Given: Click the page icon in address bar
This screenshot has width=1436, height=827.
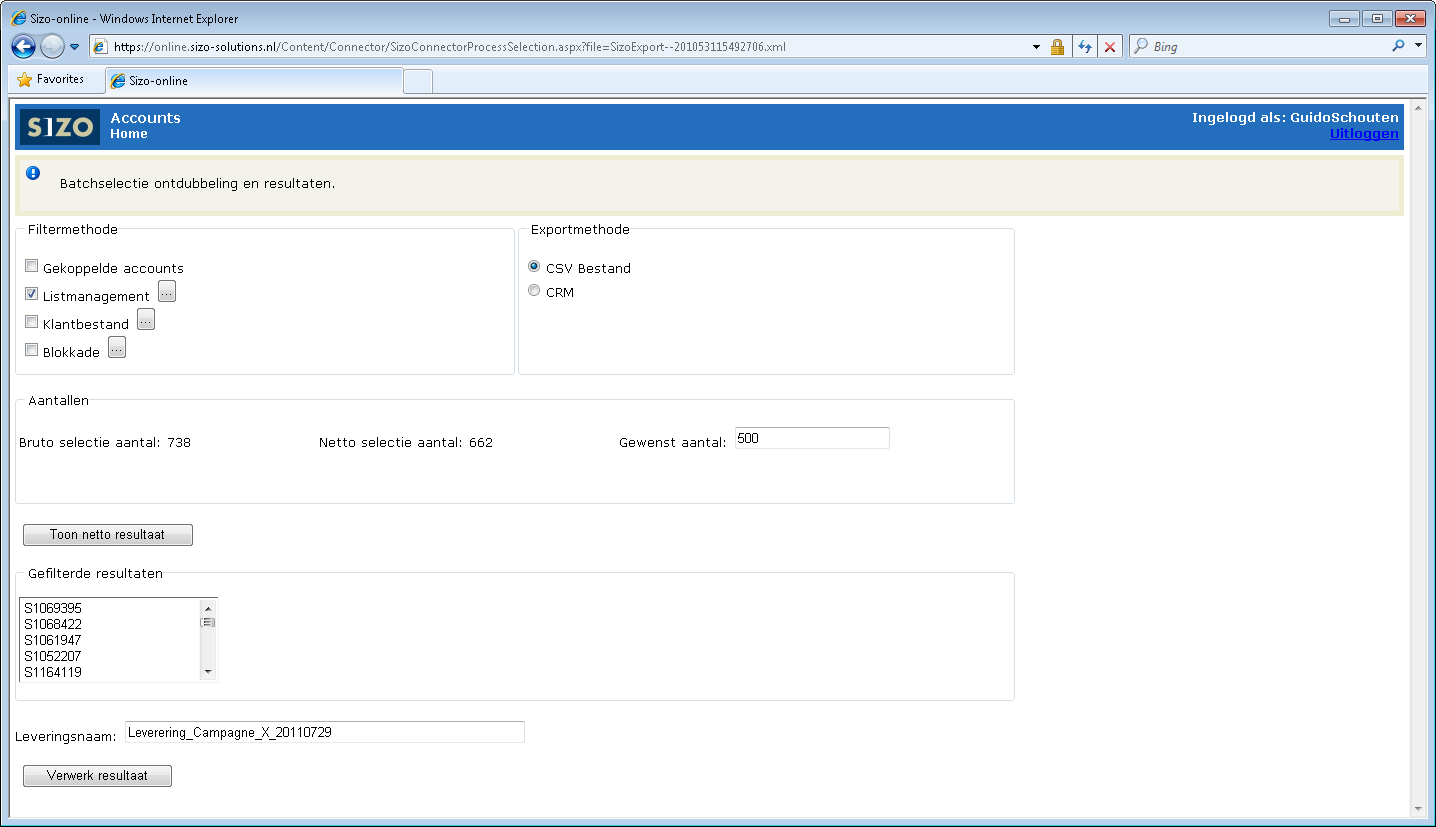Looking at the screenshot, I should [100, 47].
